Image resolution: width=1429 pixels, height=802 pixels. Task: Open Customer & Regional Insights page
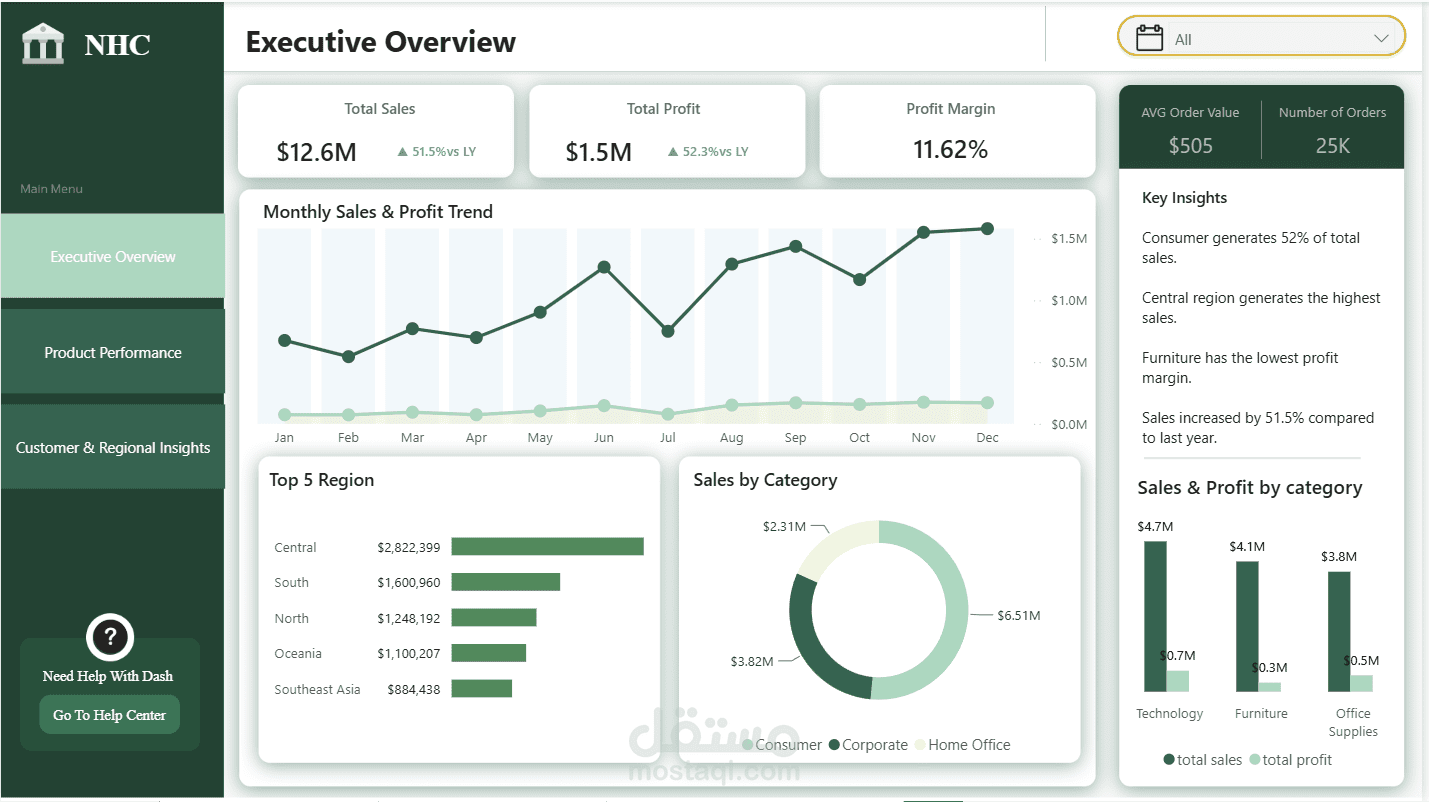tap(112, 447)
